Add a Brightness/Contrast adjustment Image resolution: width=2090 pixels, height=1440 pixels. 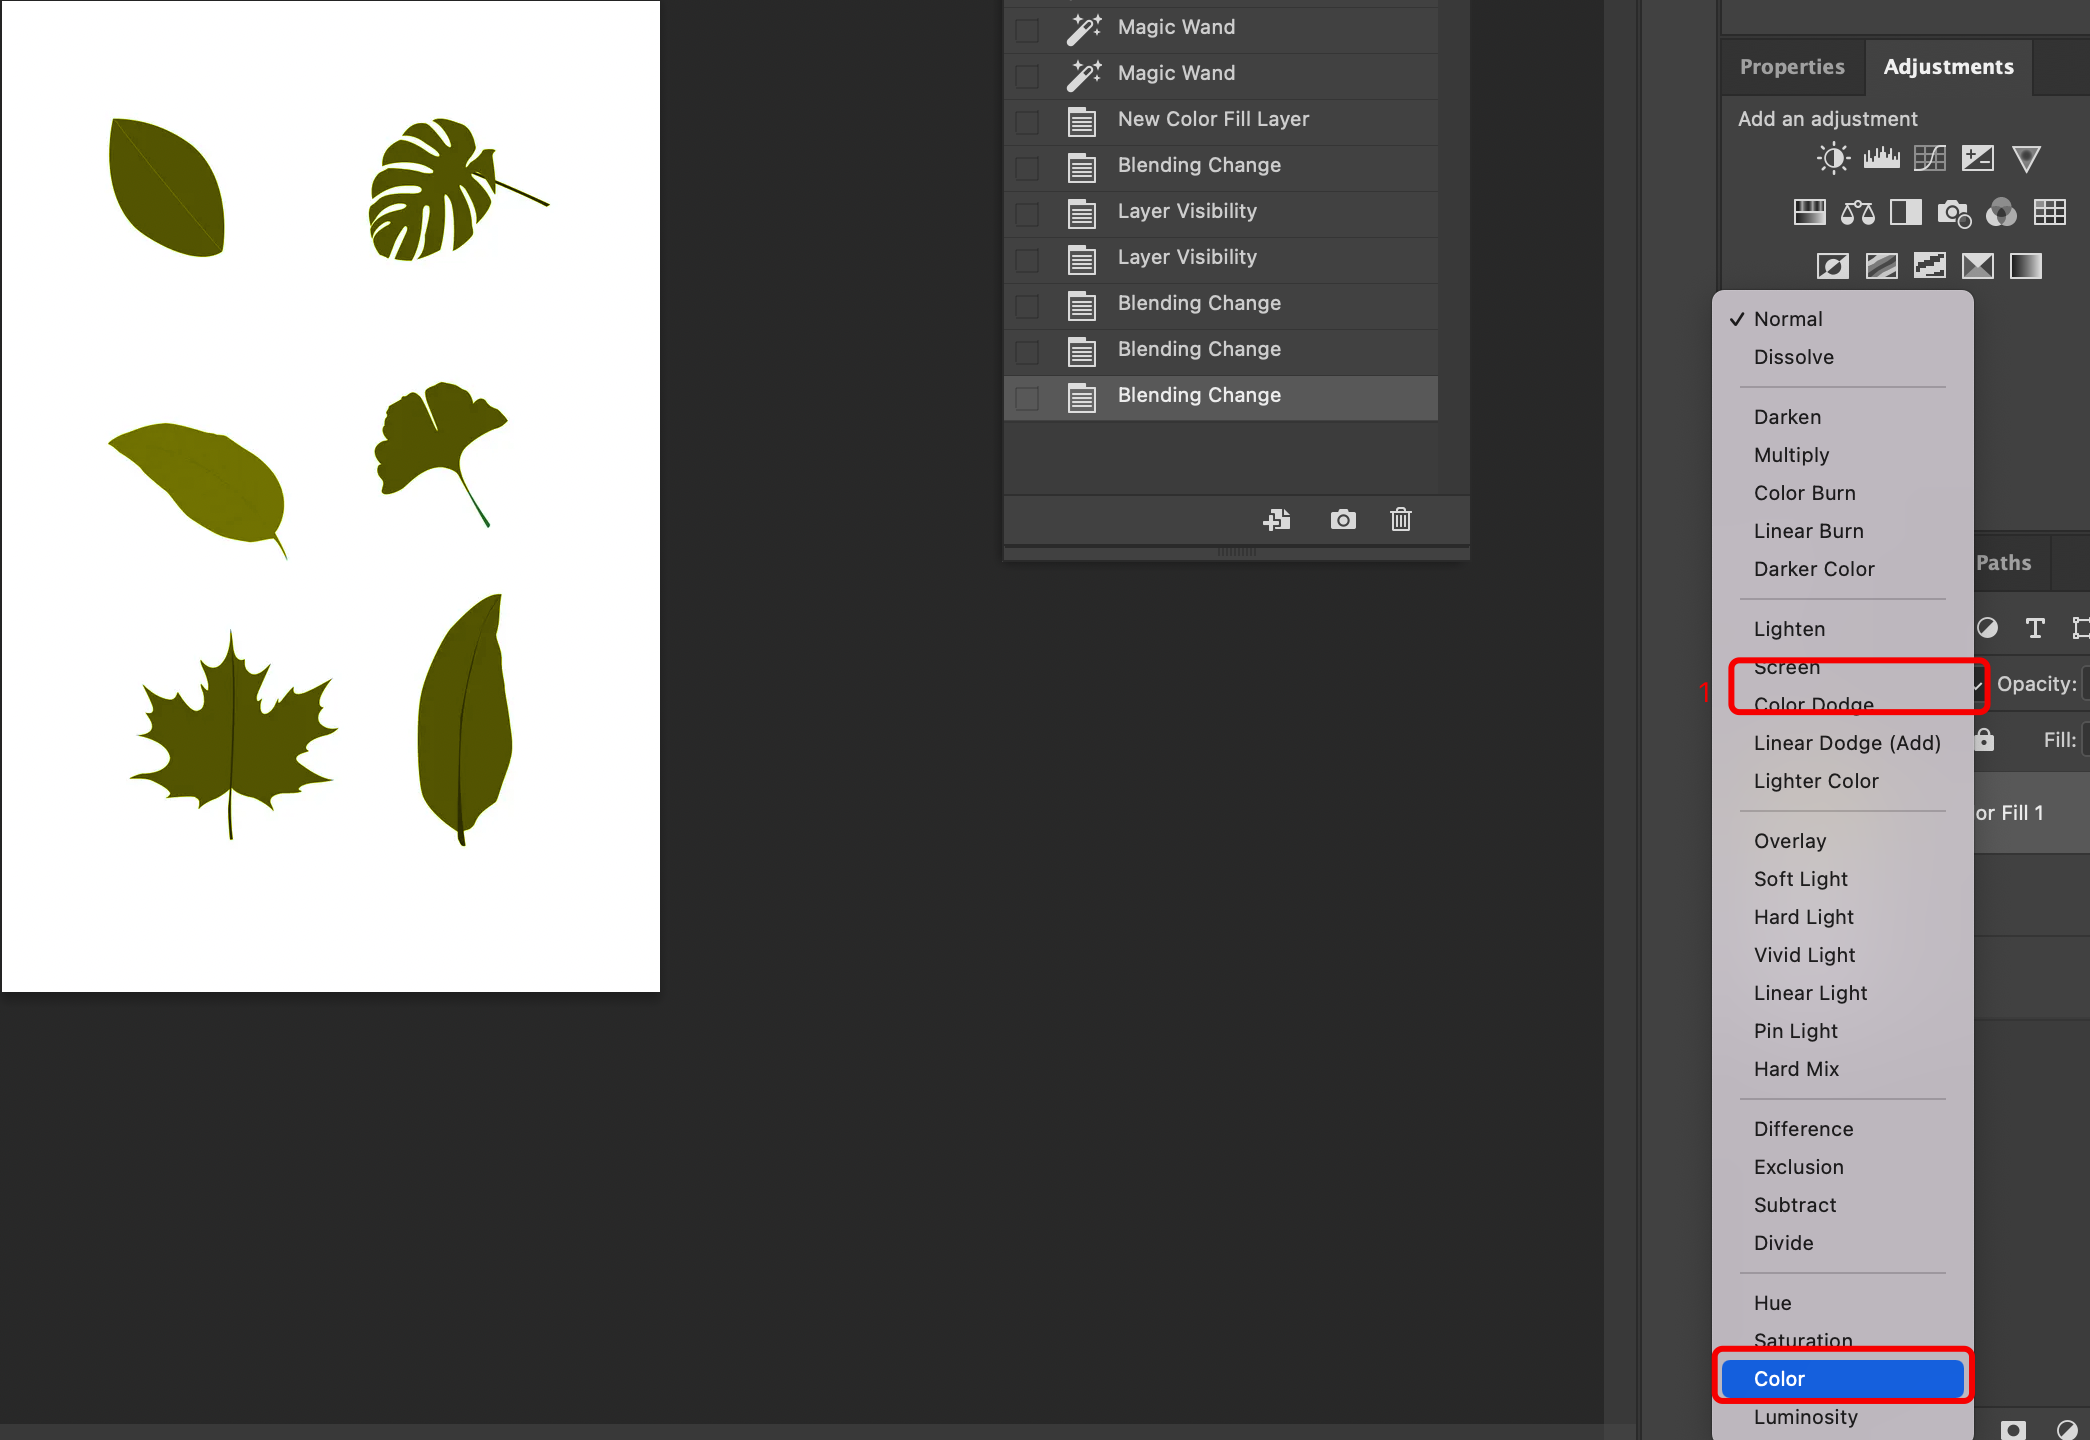[x=1833, y=158]
